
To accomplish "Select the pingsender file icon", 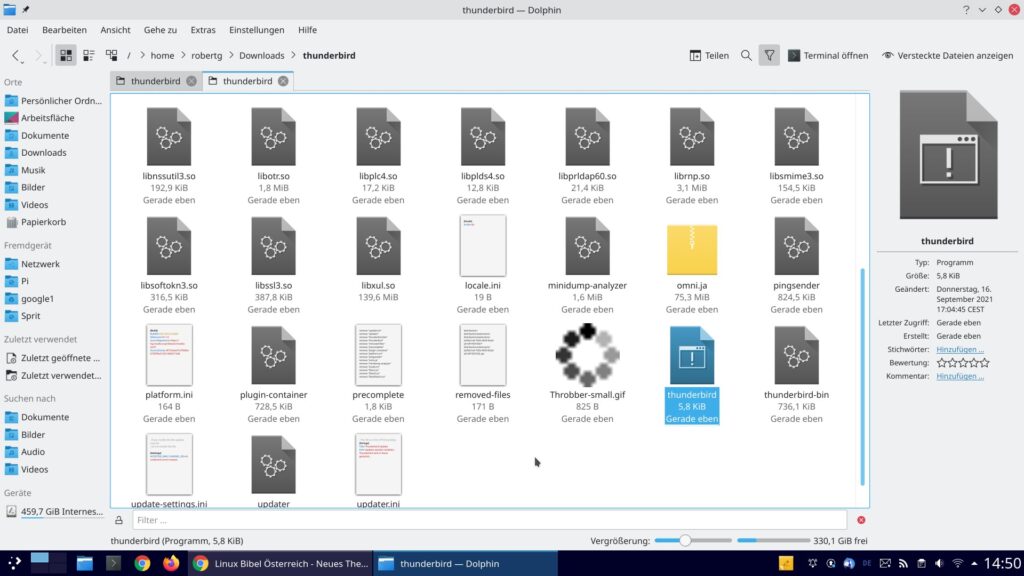I will [x=796, y=246].
